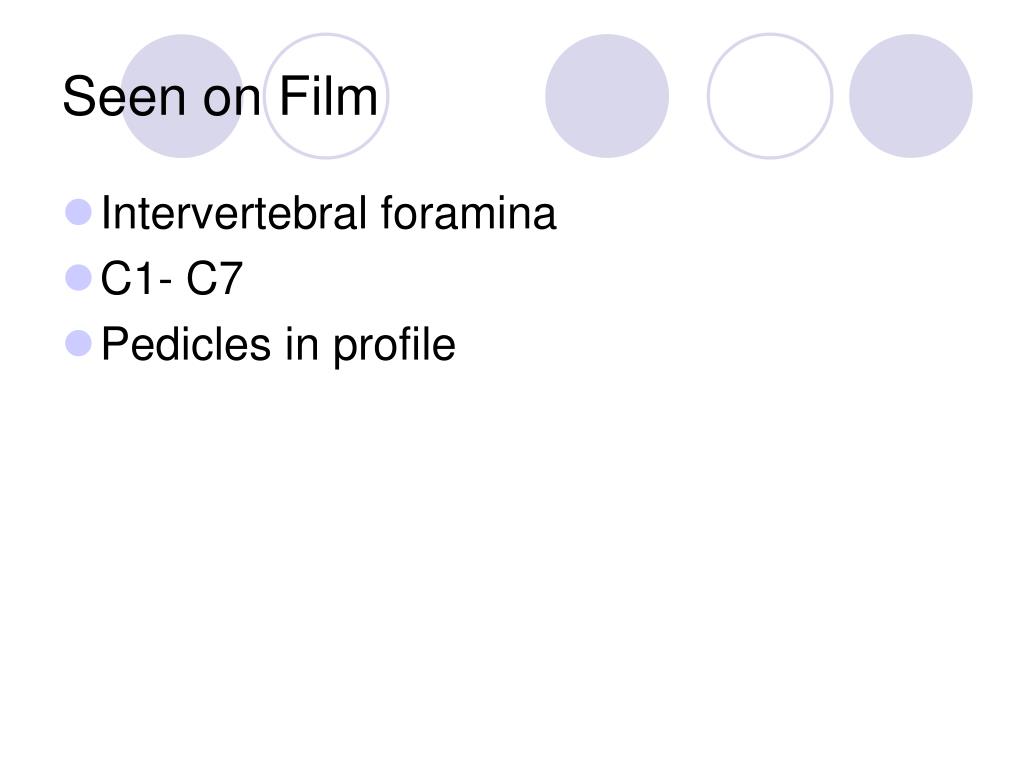The width and height of the screenshot is (1024, 768).
Task: Select the 'Seen on Film' slide title
Action: pos(220,97)
